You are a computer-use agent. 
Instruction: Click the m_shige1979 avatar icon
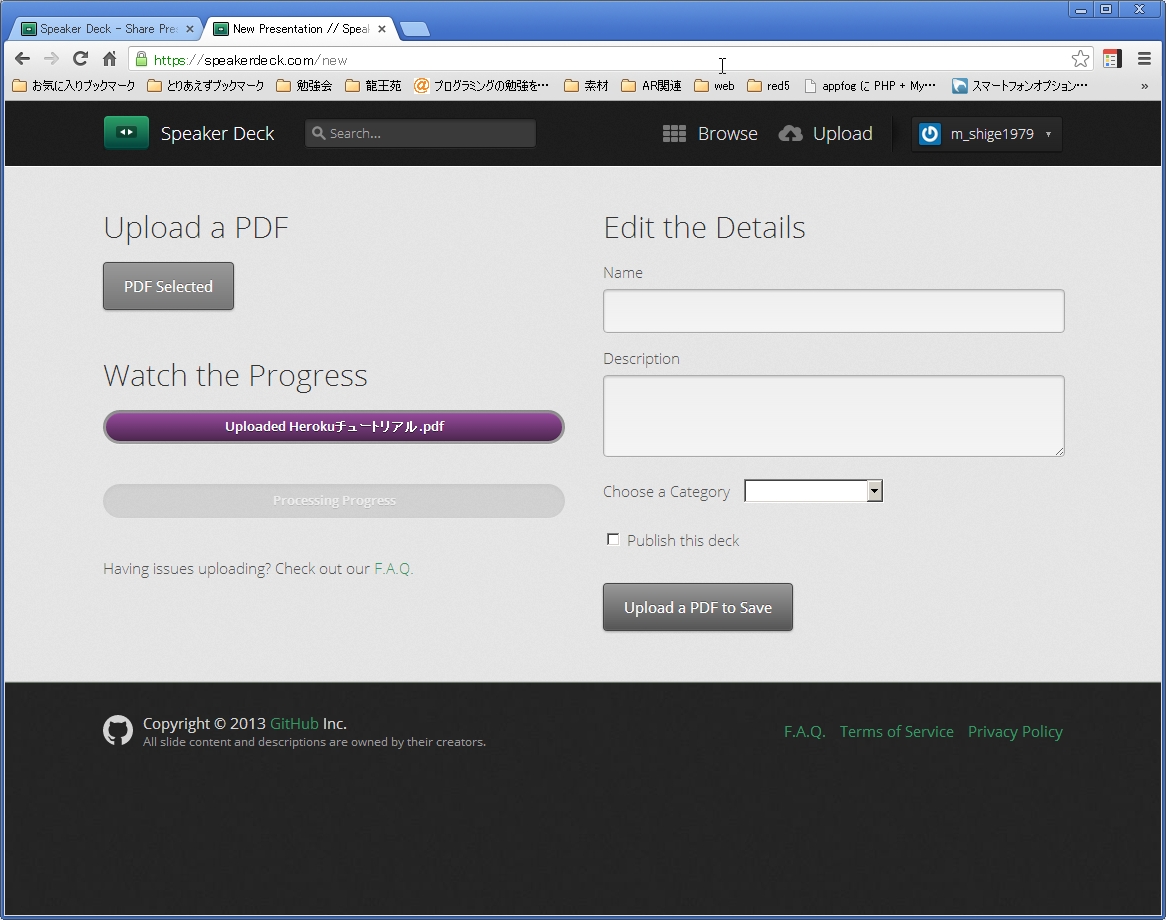930,134
